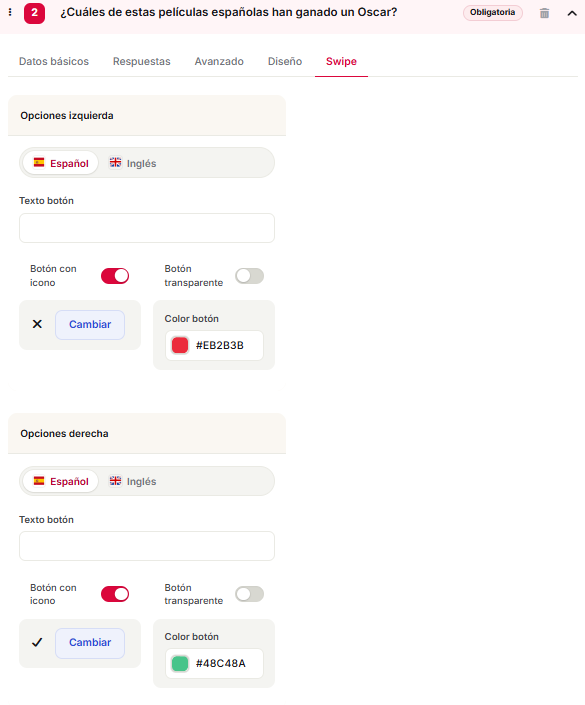This screenshot has width=585, height=705.
Task: Focus the Texto botón field in Opciones izquierda
Action: click(147, 228)
